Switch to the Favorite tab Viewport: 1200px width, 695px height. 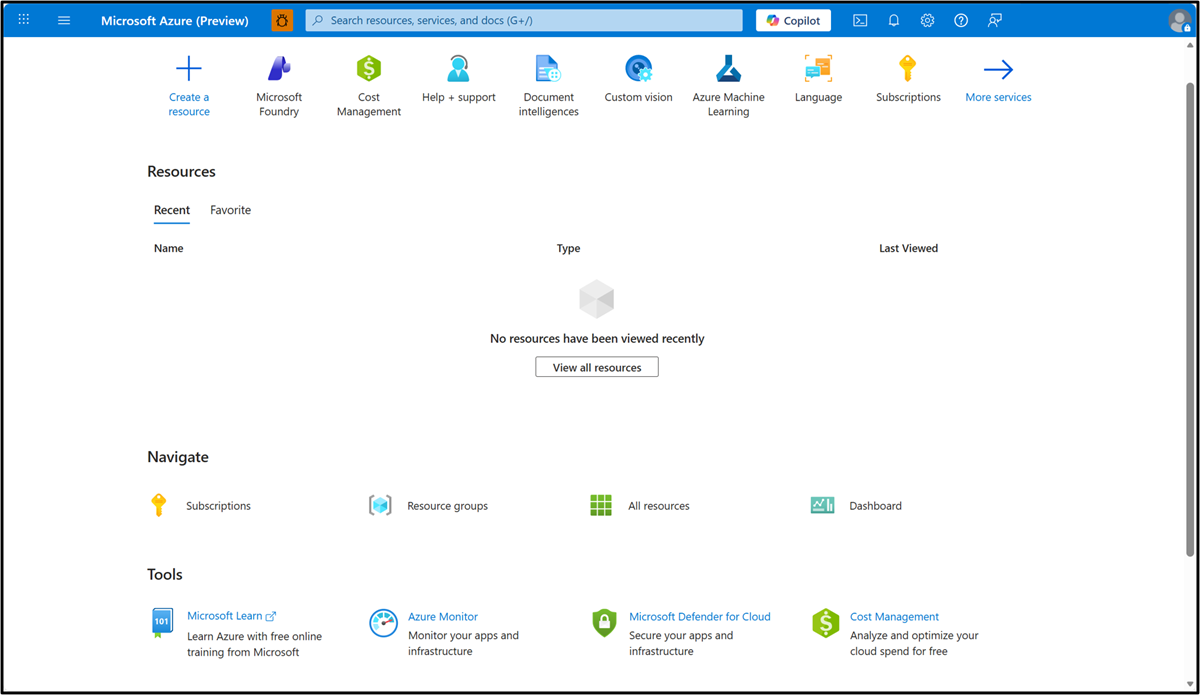230,210
